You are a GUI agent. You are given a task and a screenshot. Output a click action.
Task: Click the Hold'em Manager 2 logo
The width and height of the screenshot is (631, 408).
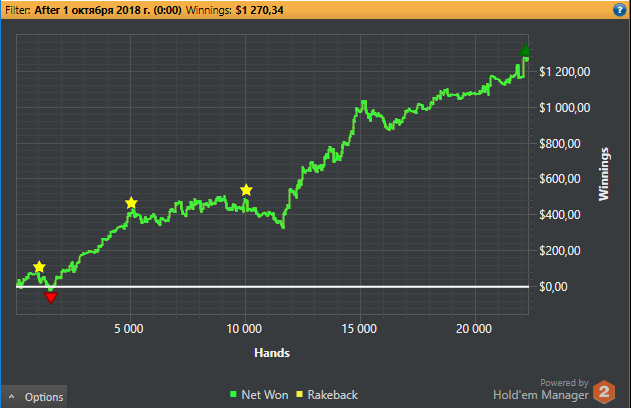pos(604,392)
